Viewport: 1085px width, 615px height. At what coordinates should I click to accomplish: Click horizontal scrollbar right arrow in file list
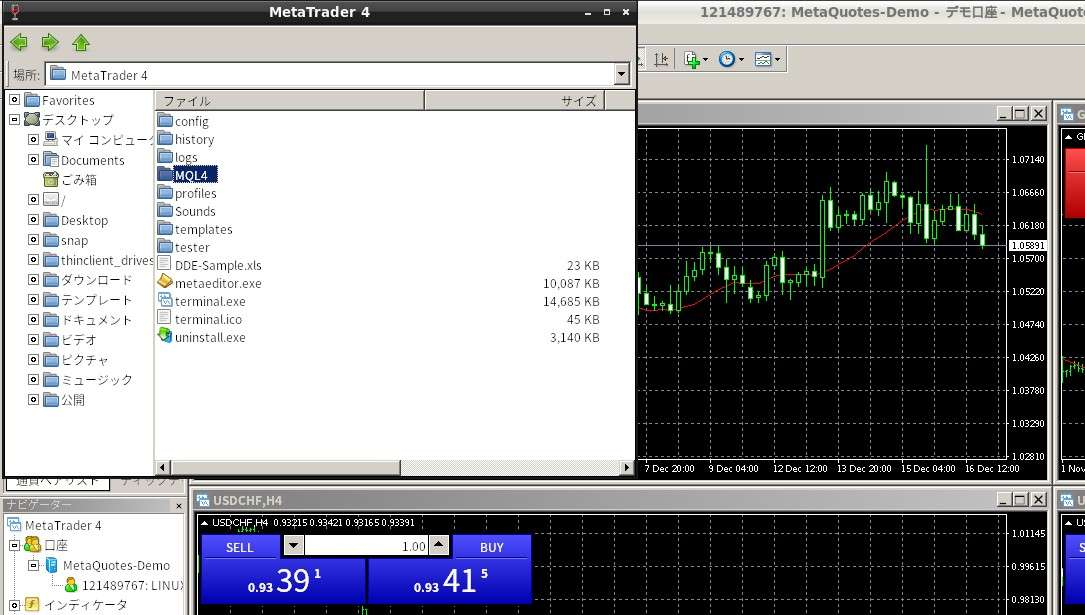627,468
